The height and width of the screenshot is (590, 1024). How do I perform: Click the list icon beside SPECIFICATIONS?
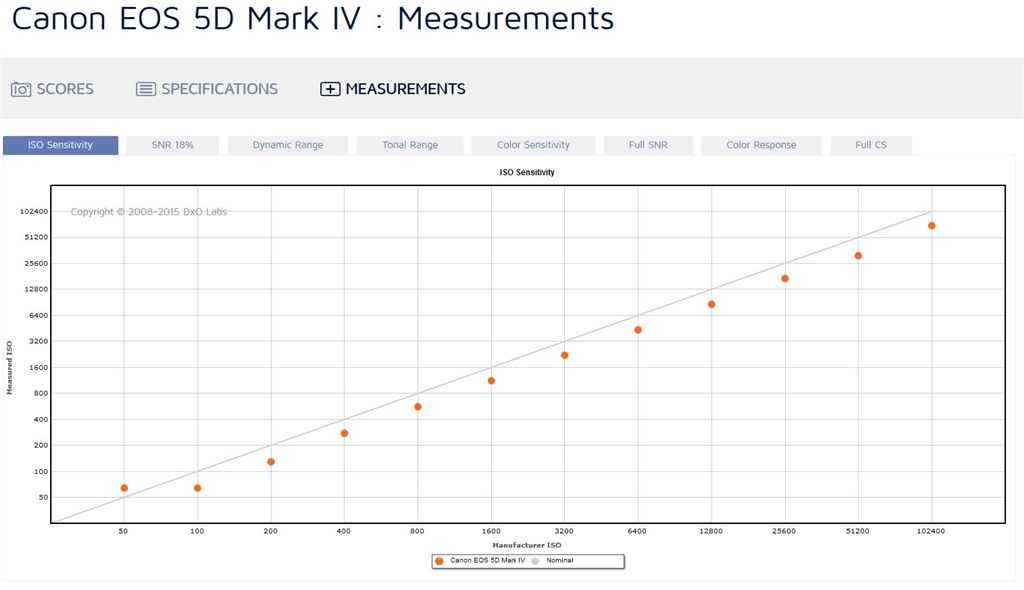(x=146, y=89)
